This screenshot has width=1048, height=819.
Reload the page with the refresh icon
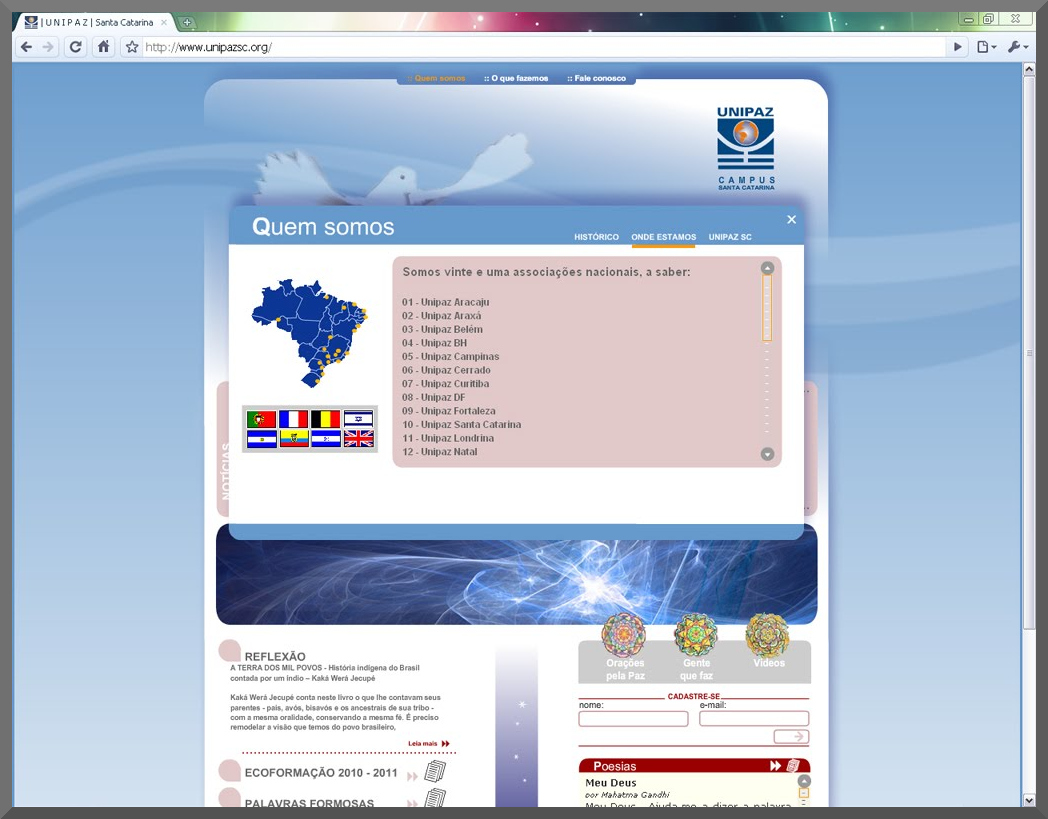[x=76, y=47]
